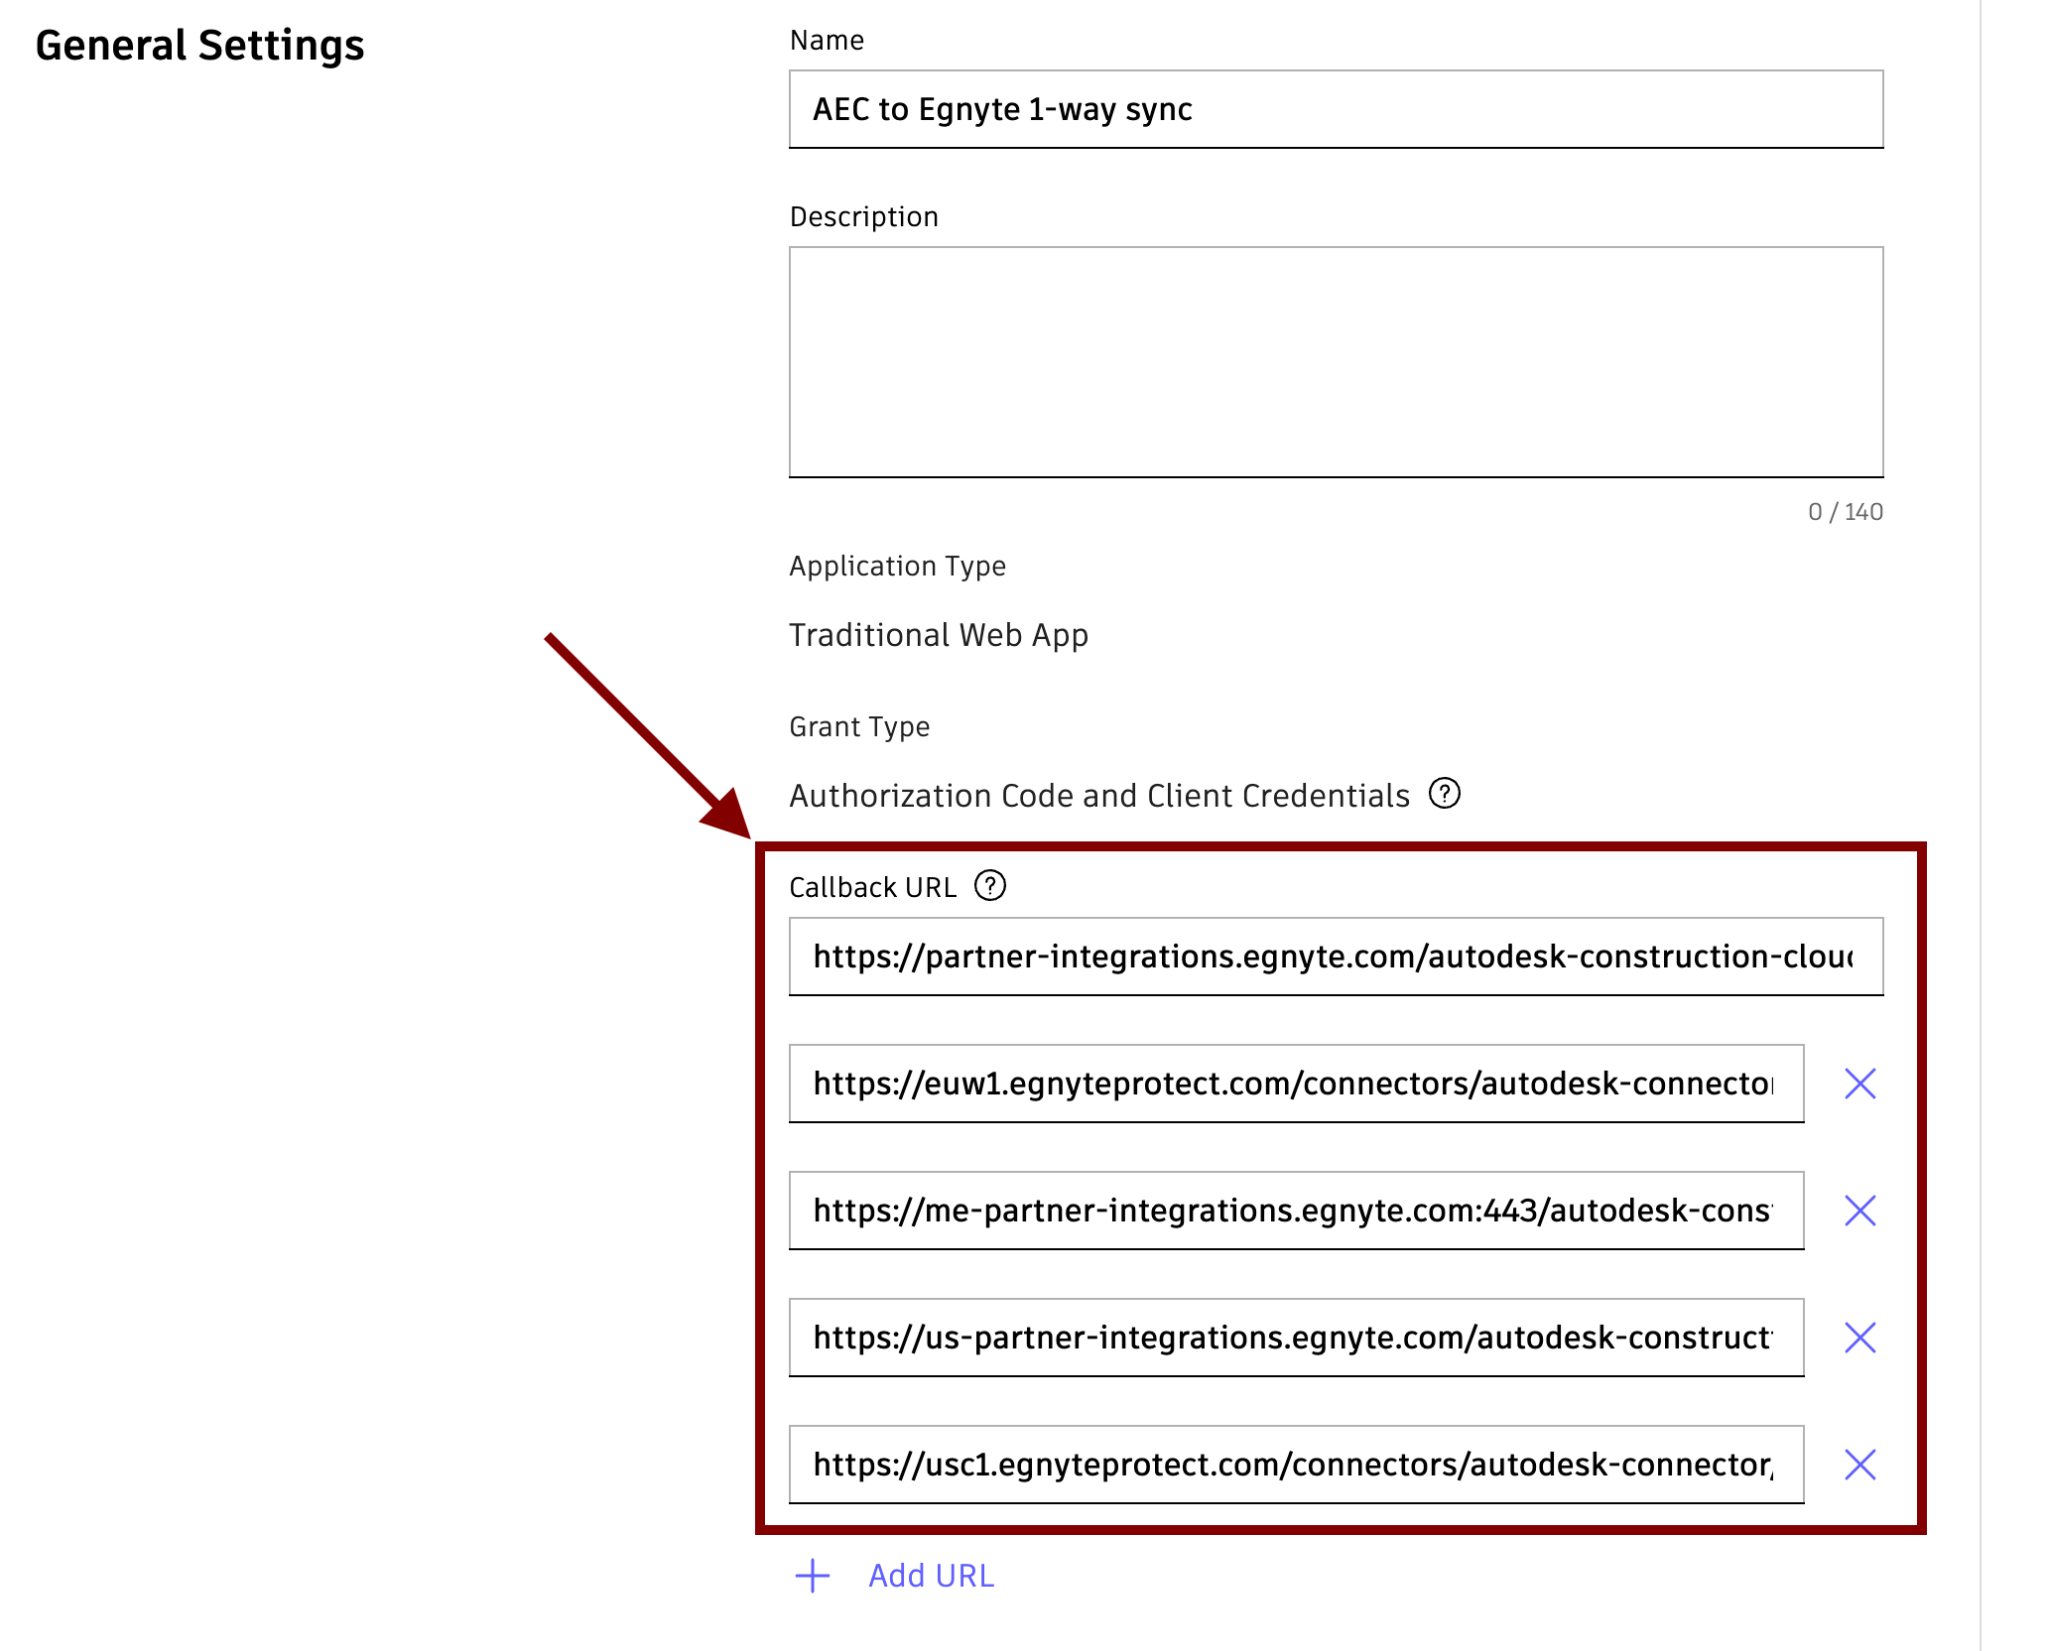Click the 0 / 140 character counter

point(1845,512)
